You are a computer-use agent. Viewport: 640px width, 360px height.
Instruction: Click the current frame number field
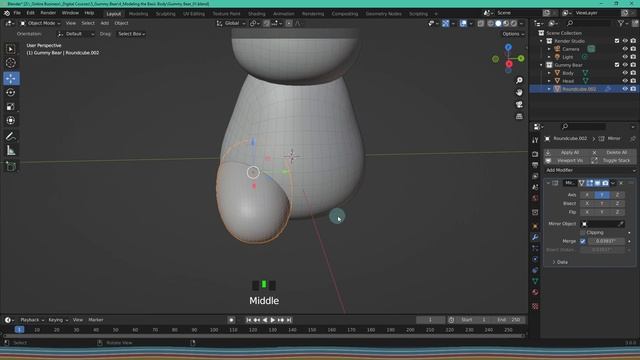point(430,320)
